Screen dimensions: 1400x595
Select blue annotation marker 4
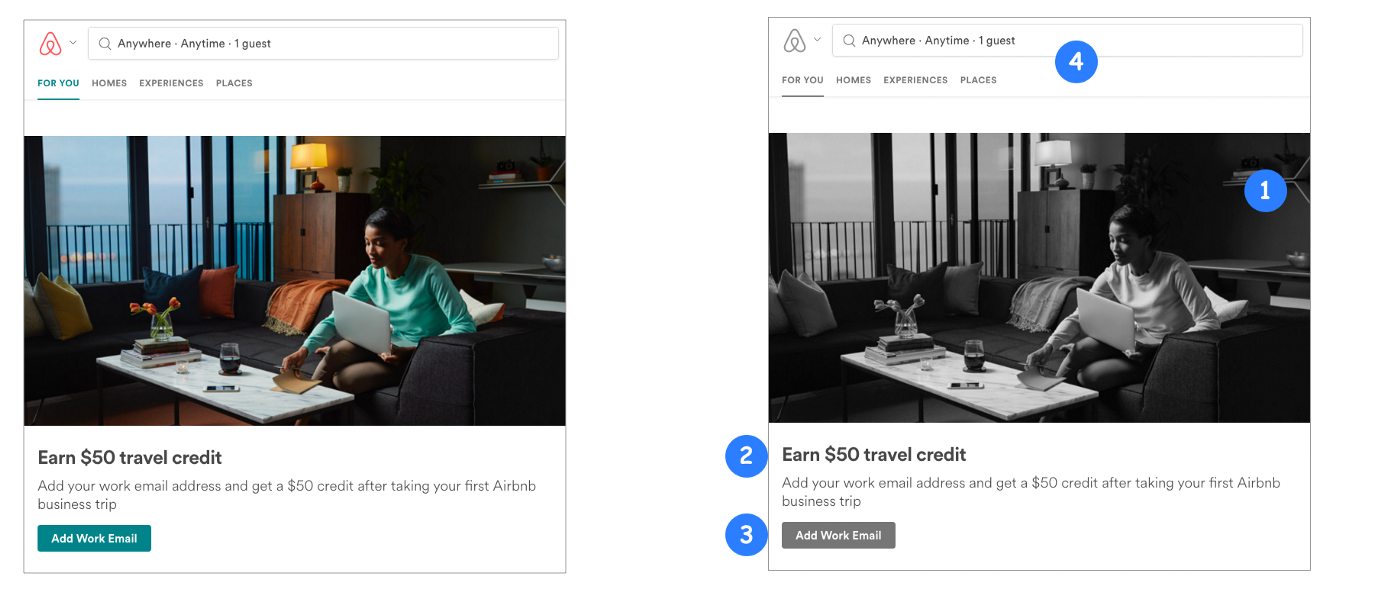pos(1076,62)
